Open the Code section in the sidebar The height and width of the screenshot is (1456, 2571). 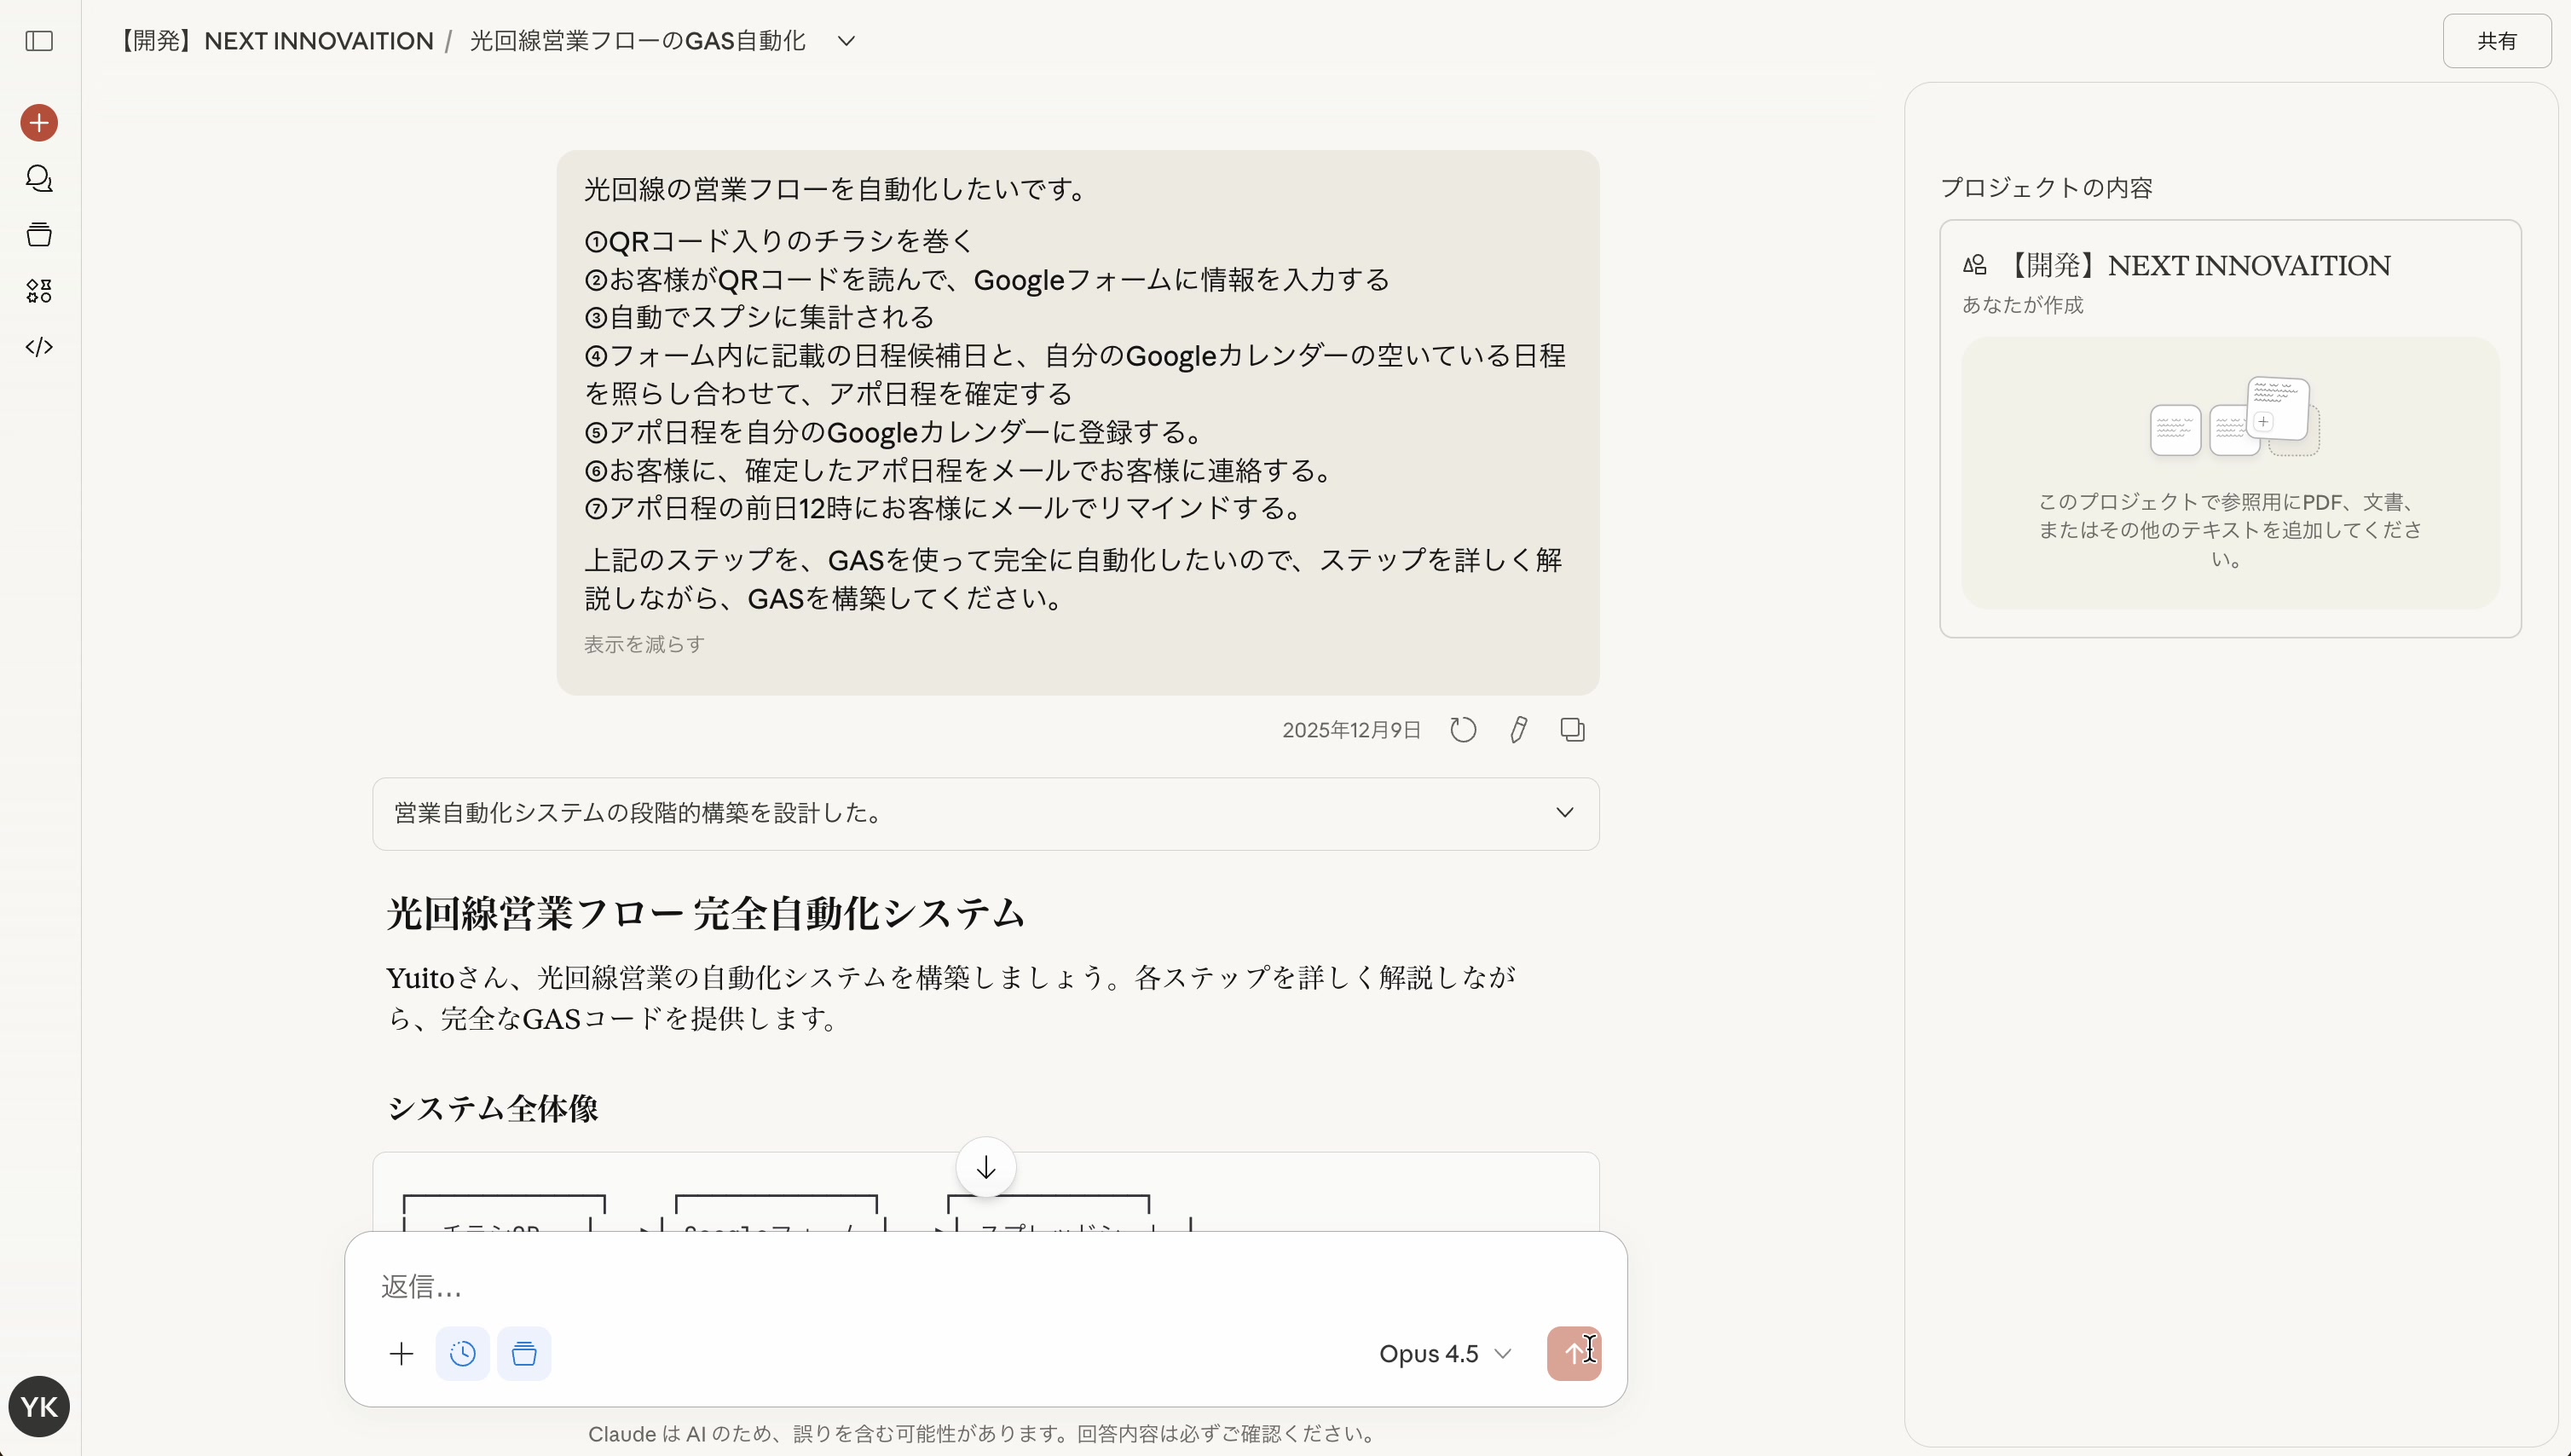[38, 347]
